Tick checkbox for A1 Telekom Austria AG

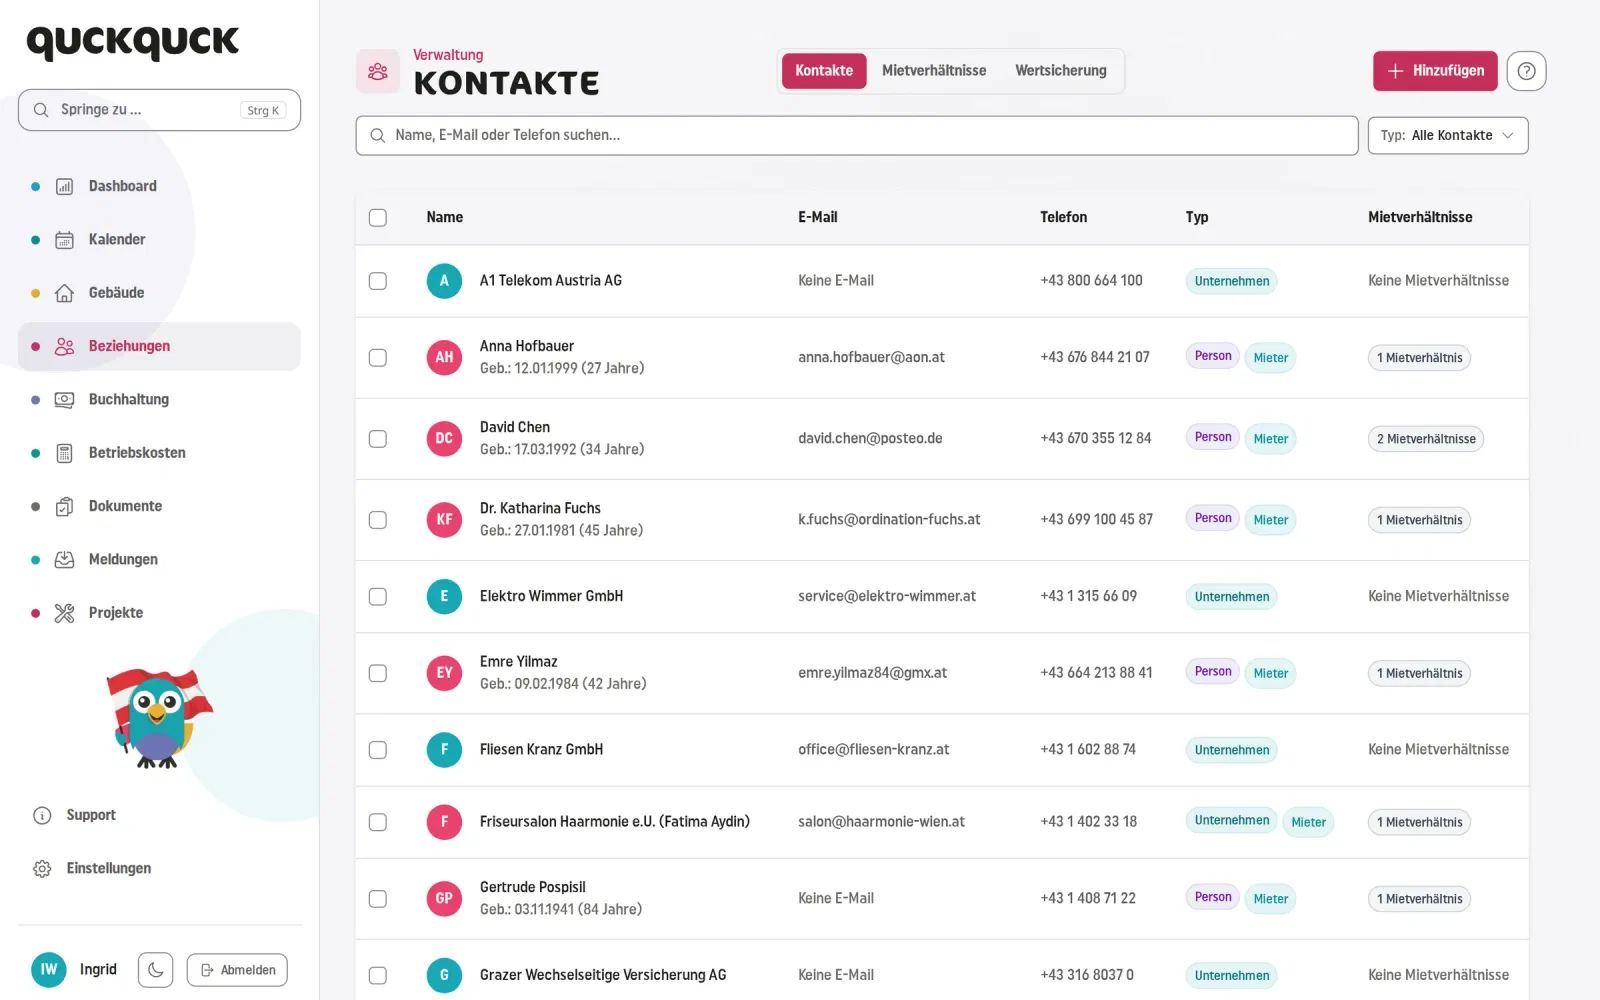coord(378,281)
